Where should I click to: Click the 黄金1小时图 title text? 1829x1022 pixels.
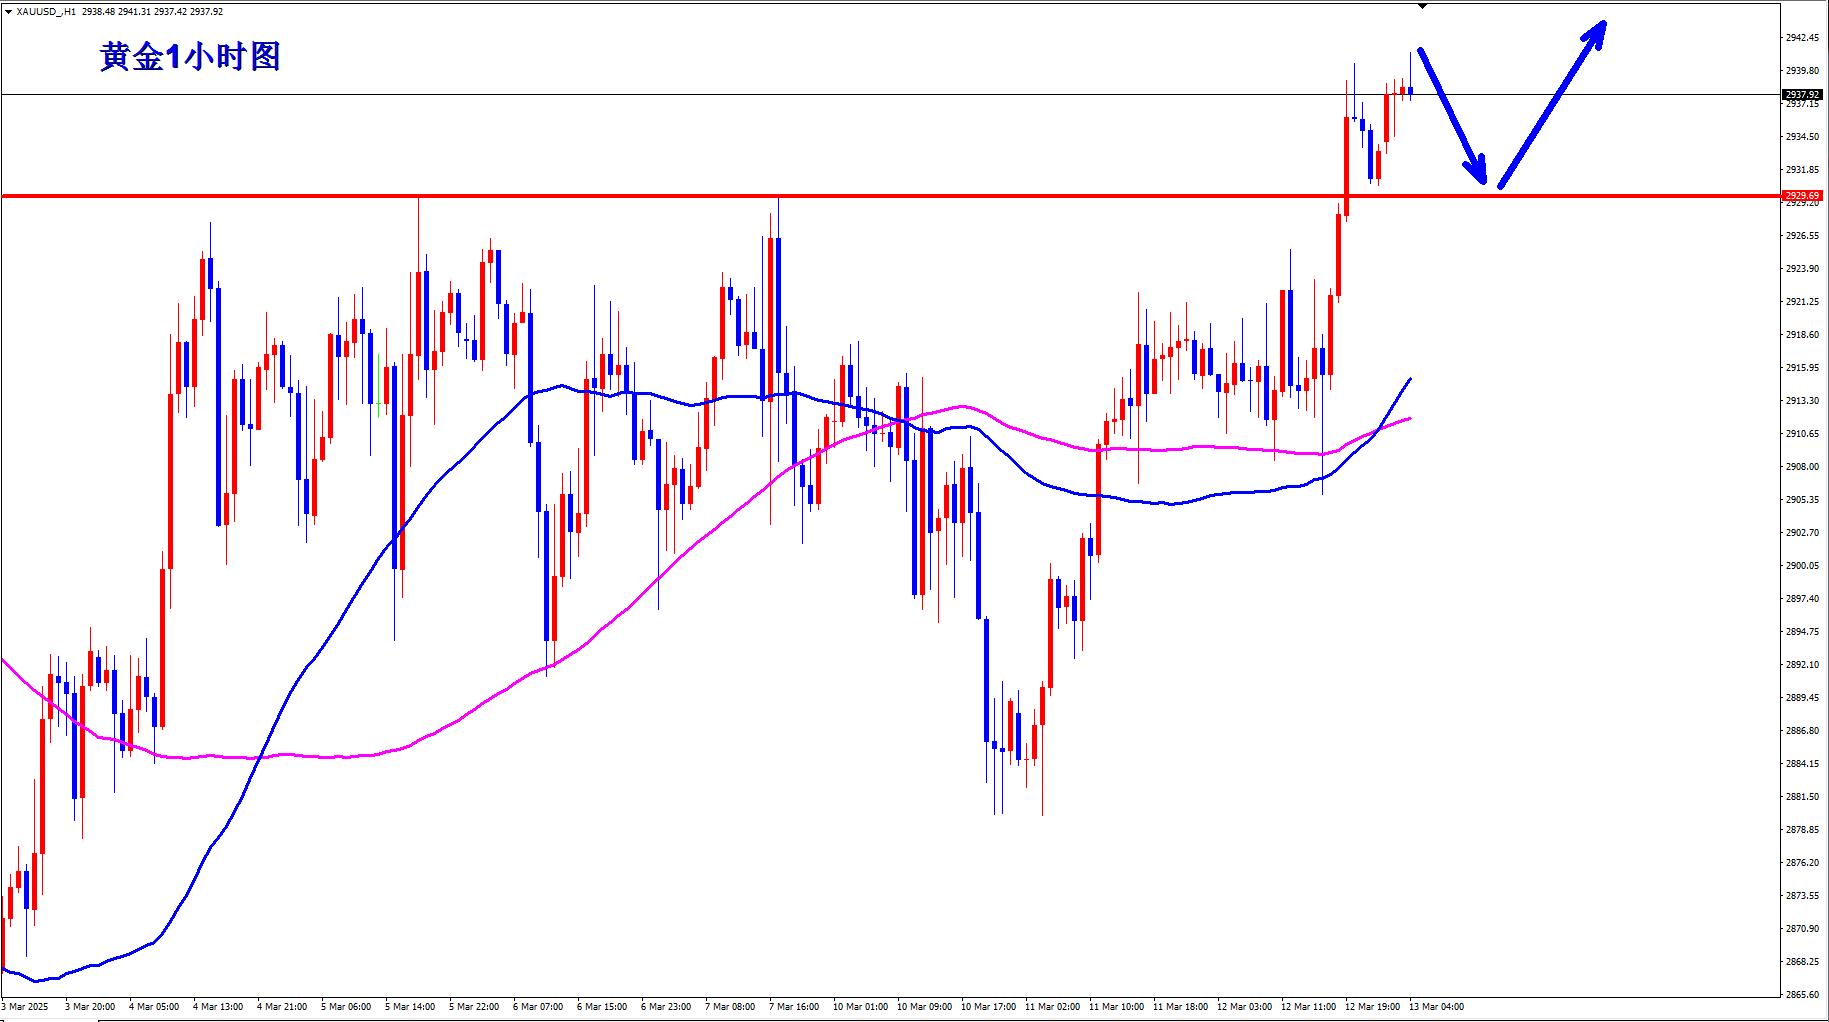[190, 57]
